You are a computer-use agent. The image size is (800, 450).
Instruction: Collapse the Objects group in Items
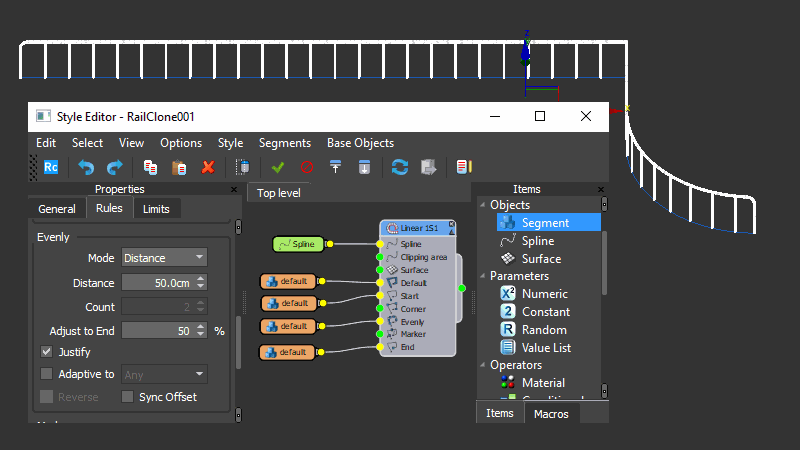482,205
